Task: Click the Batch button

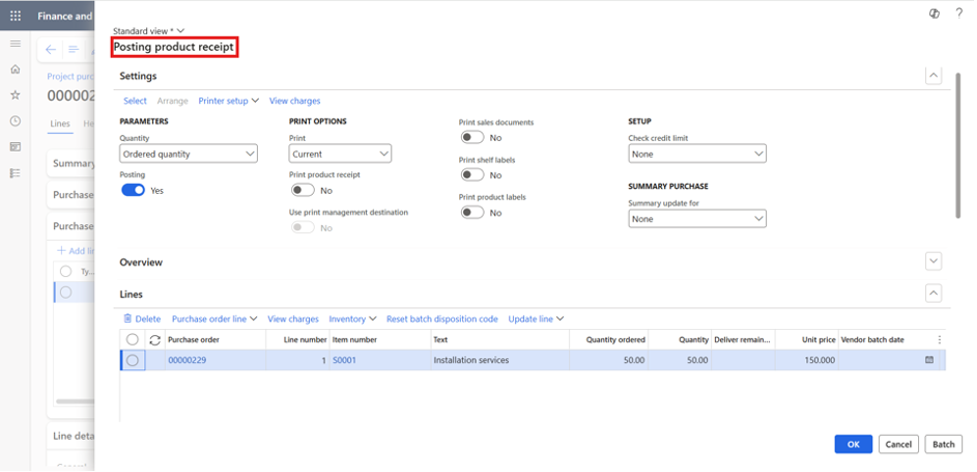Action: [943, 444]
